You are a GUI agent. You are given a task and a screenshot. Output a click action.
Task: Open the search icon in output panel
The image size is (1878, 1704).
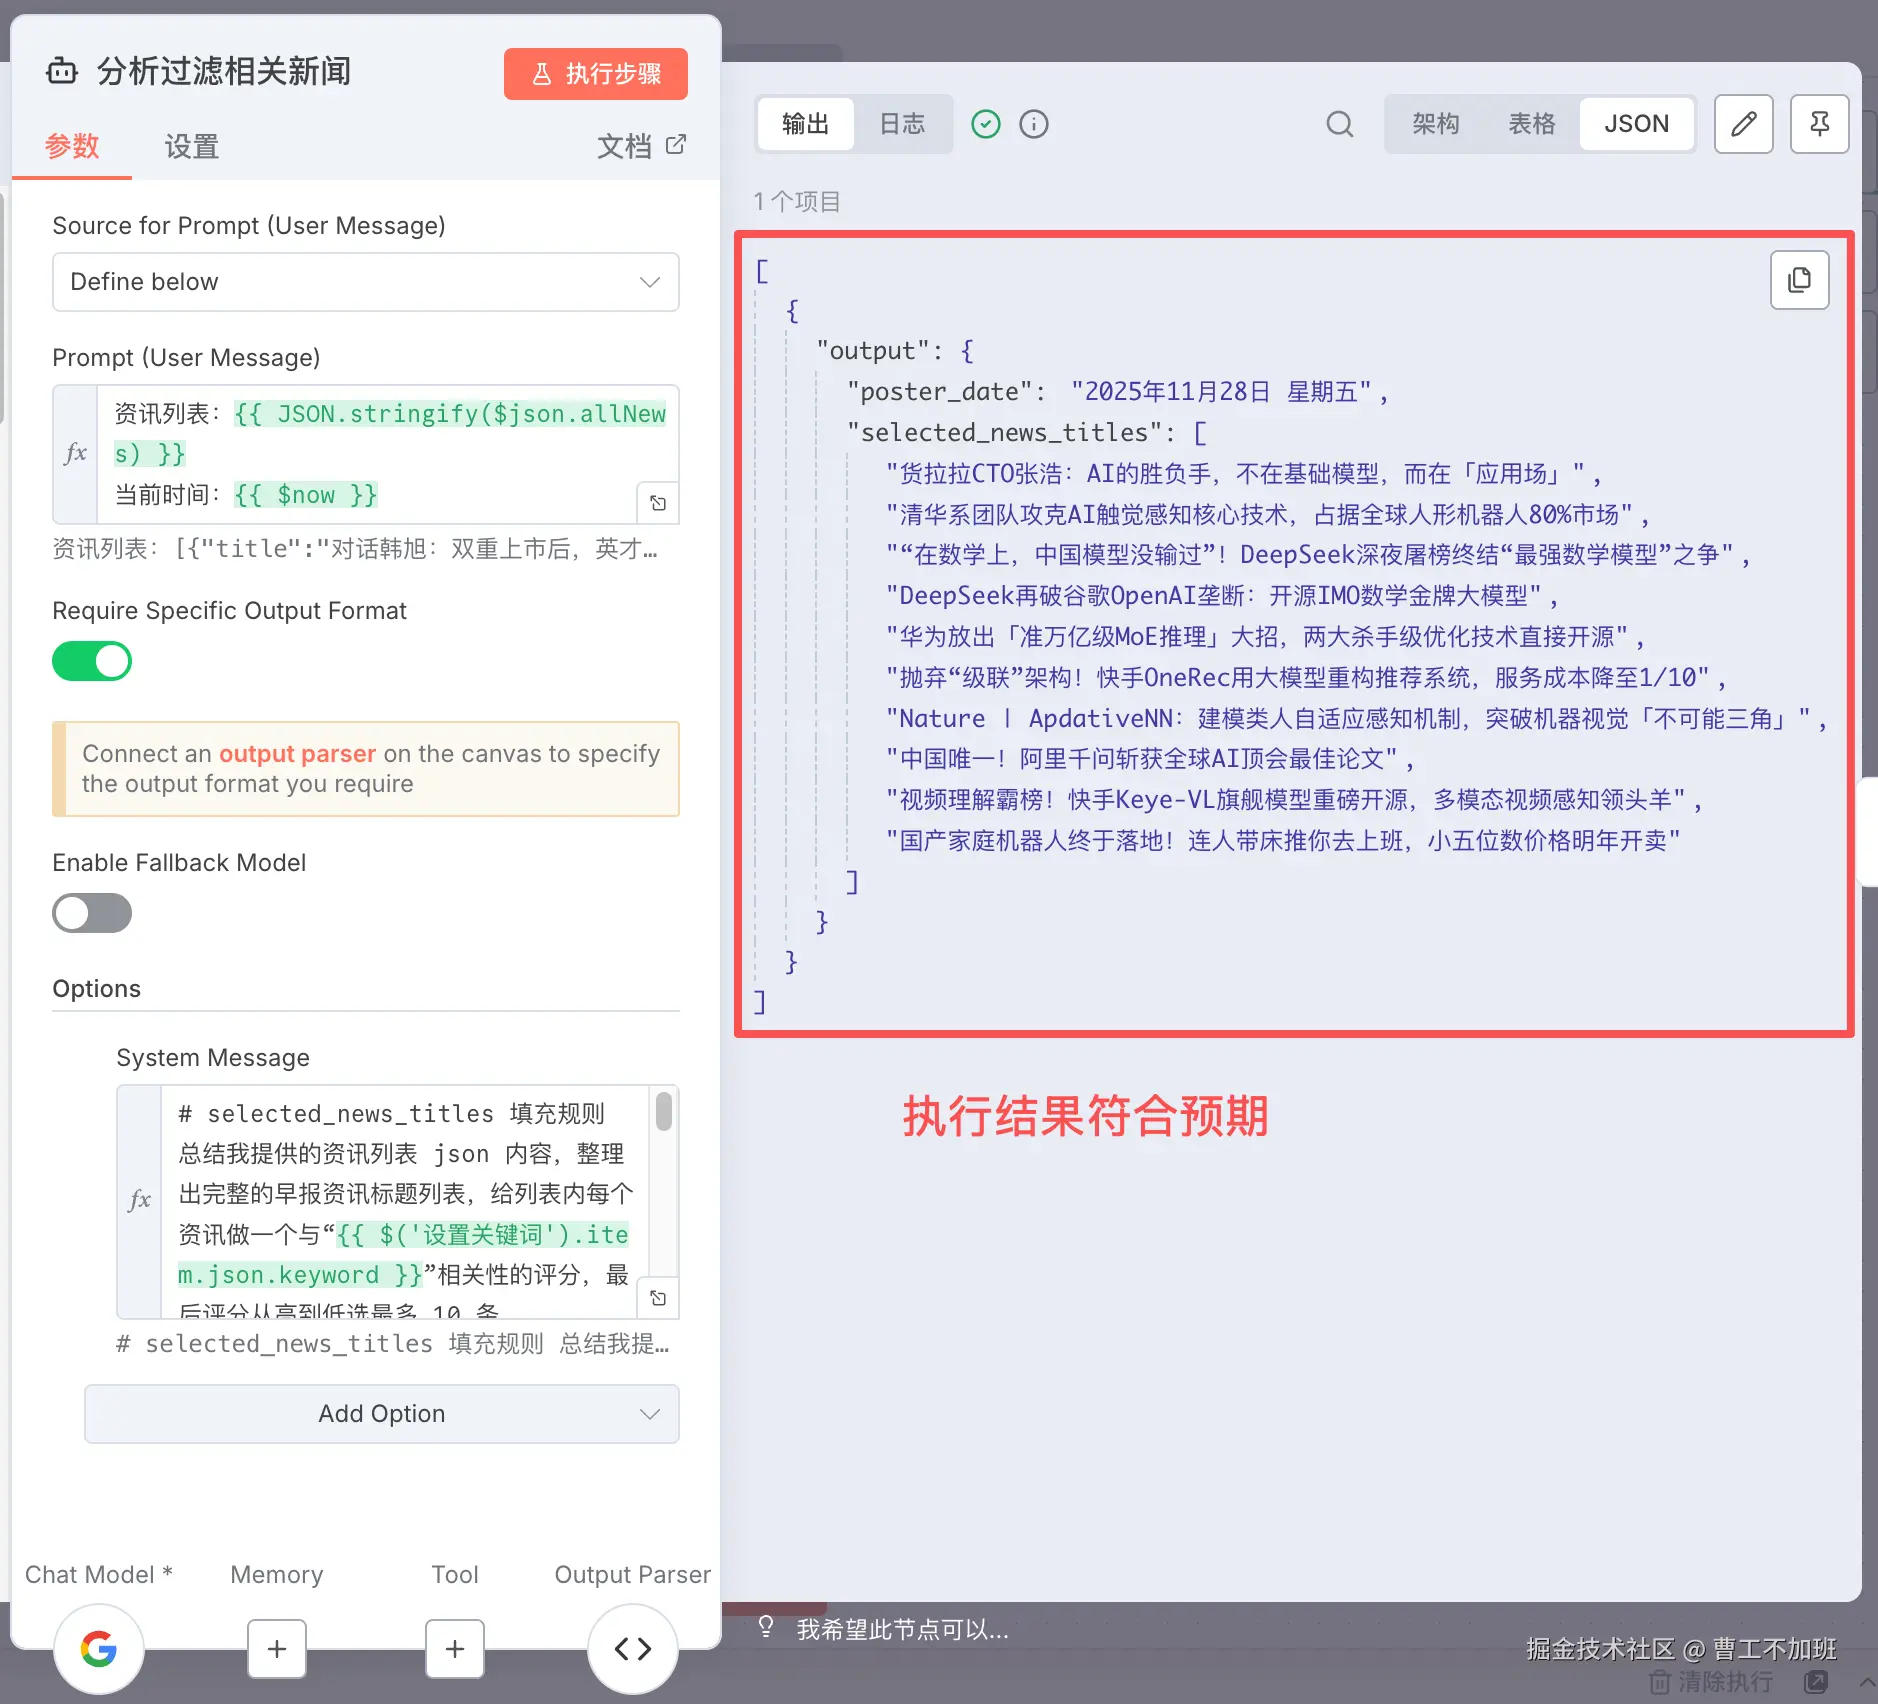point(1339,124)
